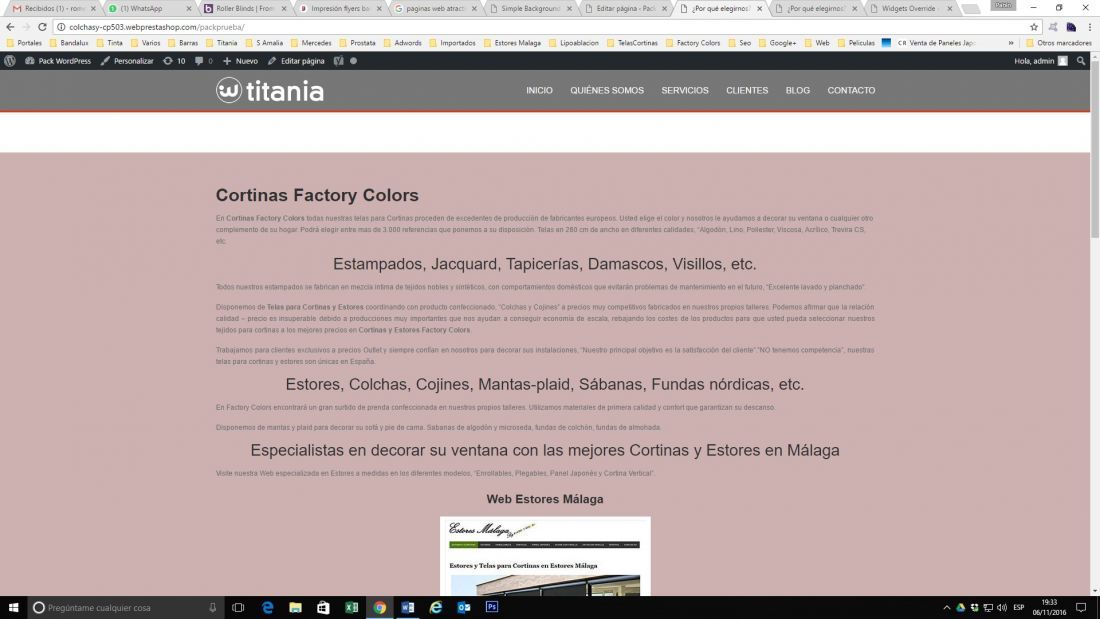Open Task View in taskbar
The image size is (1100, 619).
click(x=239, y=608)
